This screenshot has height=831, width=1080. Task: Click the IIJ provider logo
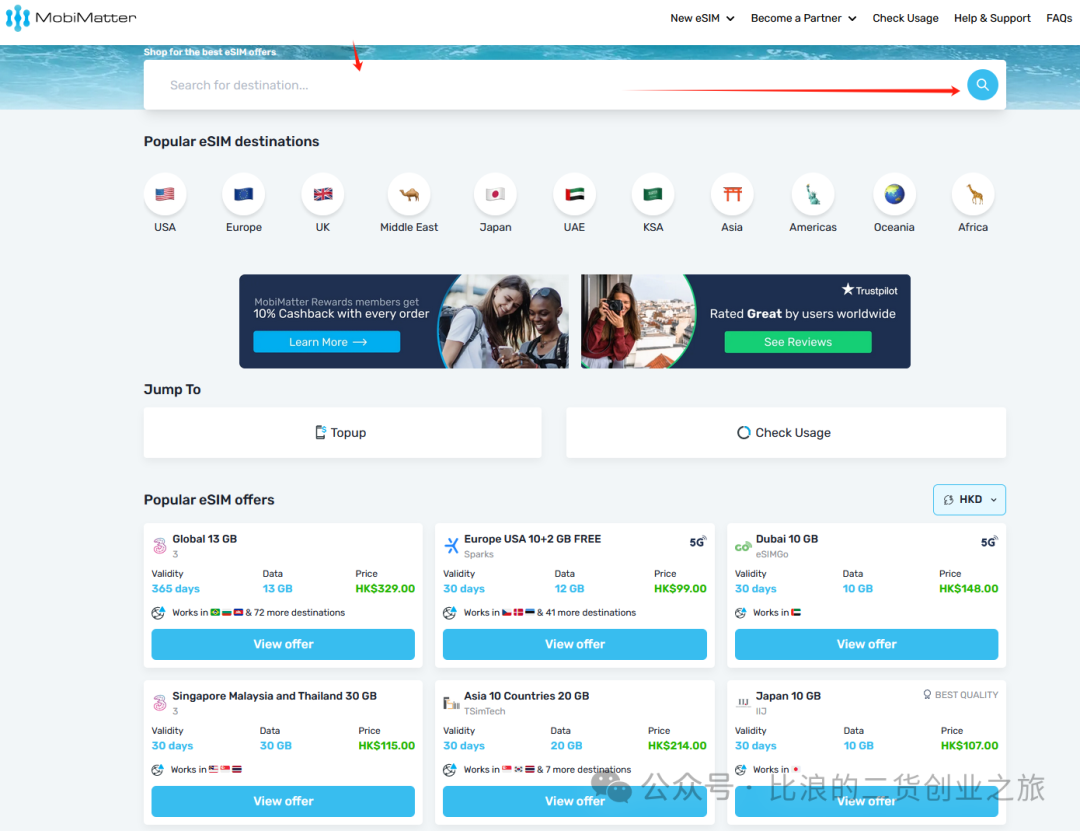pos(743,702)
